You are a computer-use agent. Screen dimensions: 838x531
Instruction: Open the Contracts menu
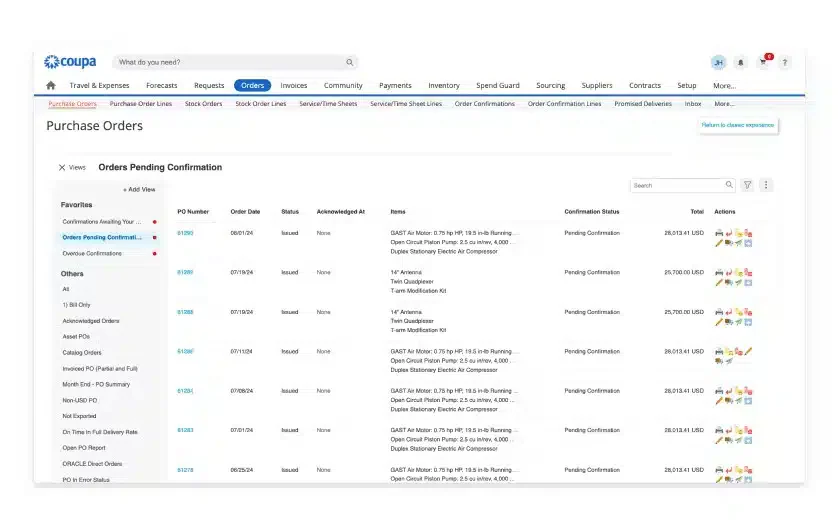(x=645, y=85)
